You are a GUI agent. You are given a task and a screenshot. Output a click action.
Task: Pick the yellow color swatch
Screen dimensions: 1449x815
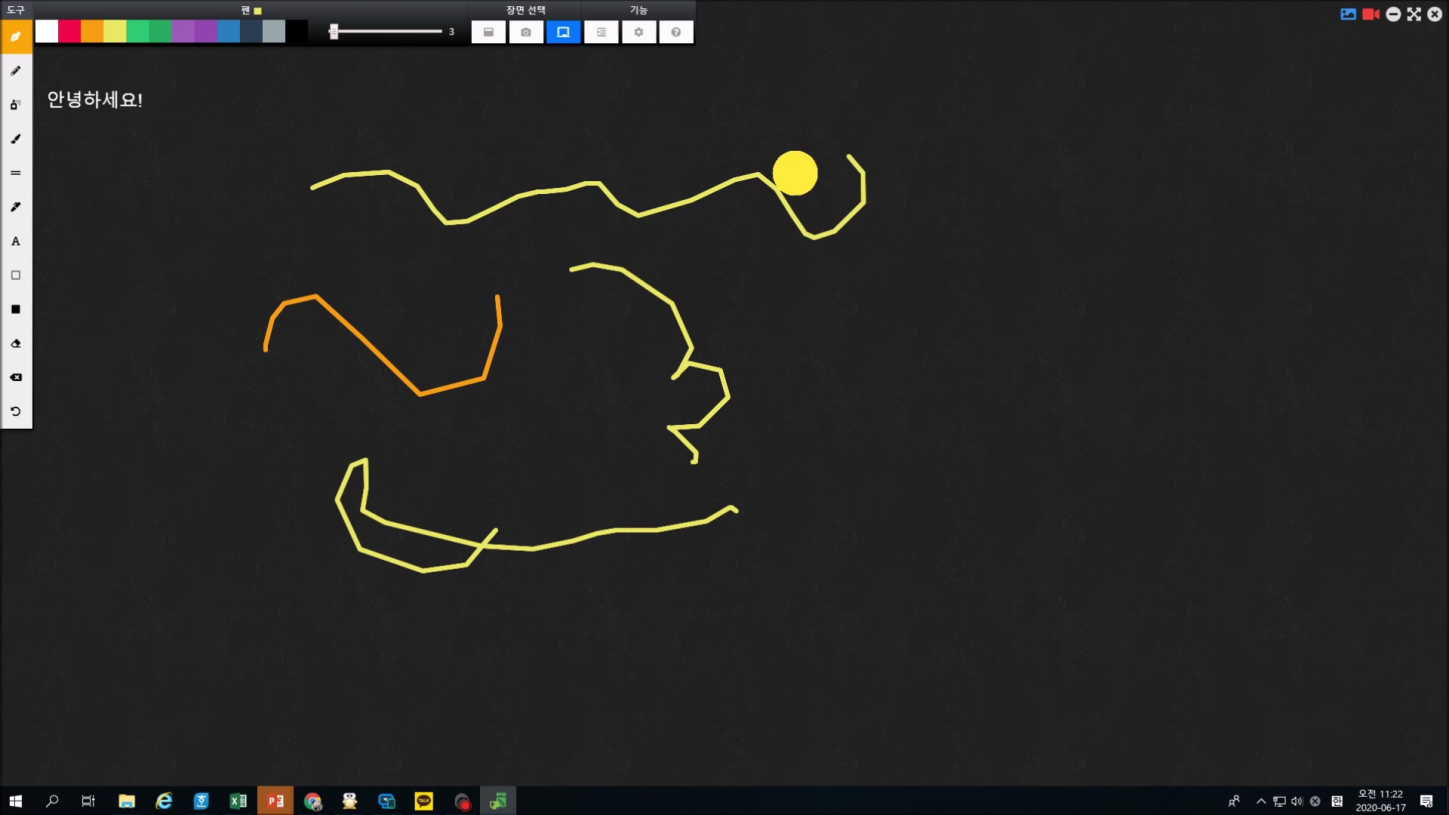click(x=115, y=32)
